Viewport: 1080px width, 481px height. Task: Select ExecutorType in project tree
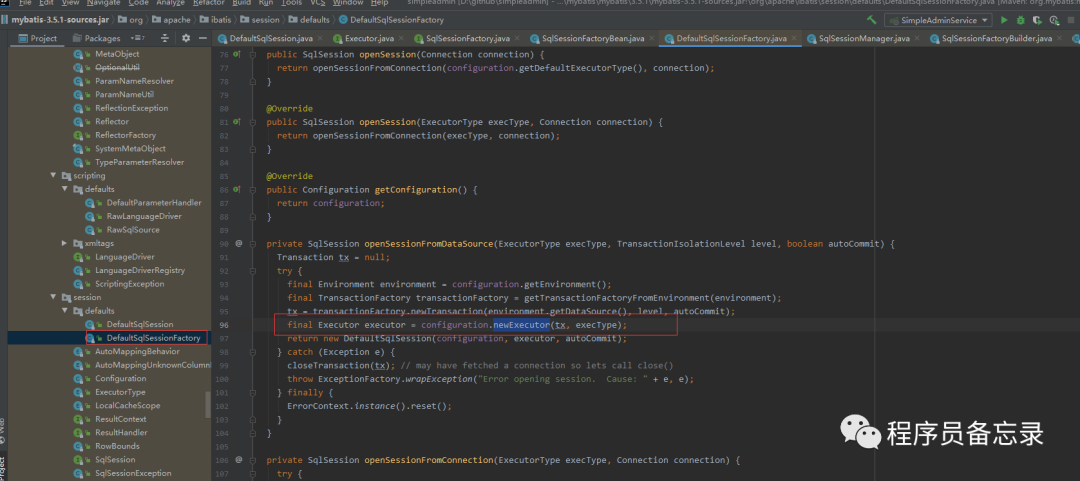pyautogui.click(x=120, y=392)
